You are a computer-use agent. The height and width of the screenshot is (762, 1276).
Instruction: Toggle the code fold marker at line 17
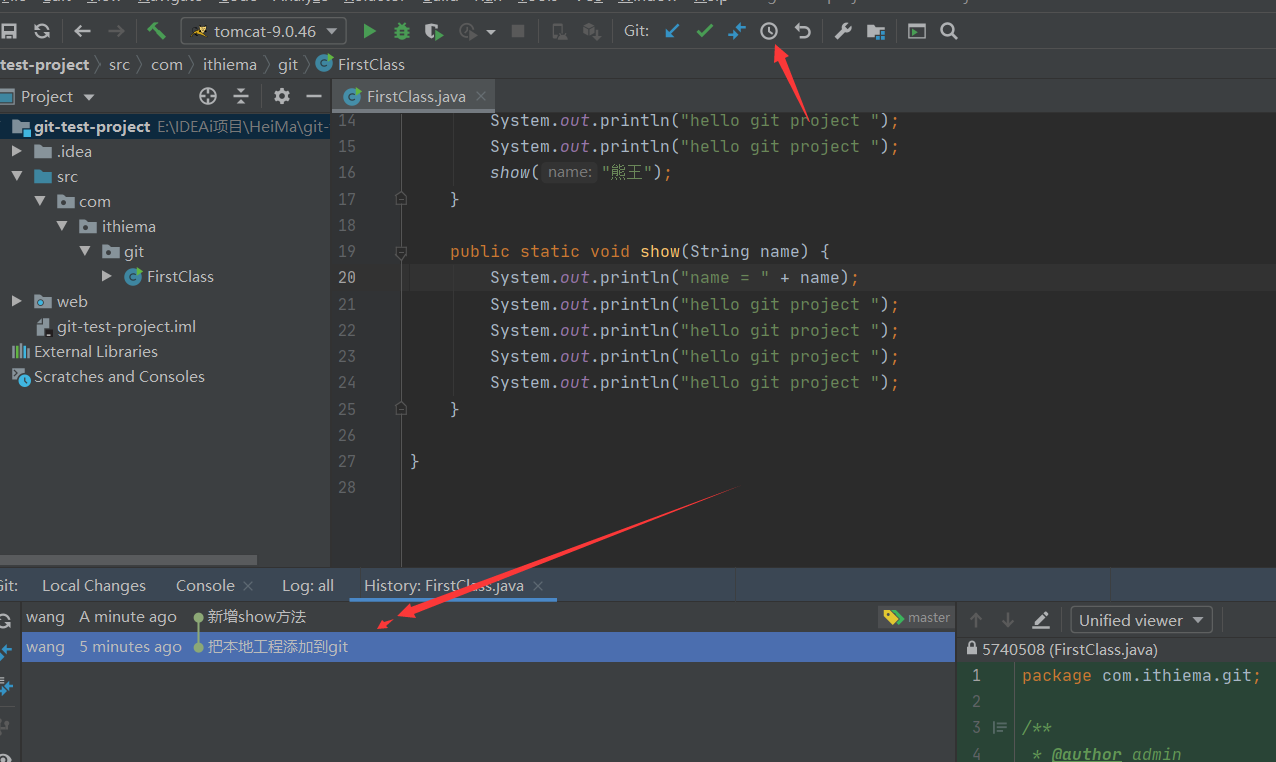[401, 199]
